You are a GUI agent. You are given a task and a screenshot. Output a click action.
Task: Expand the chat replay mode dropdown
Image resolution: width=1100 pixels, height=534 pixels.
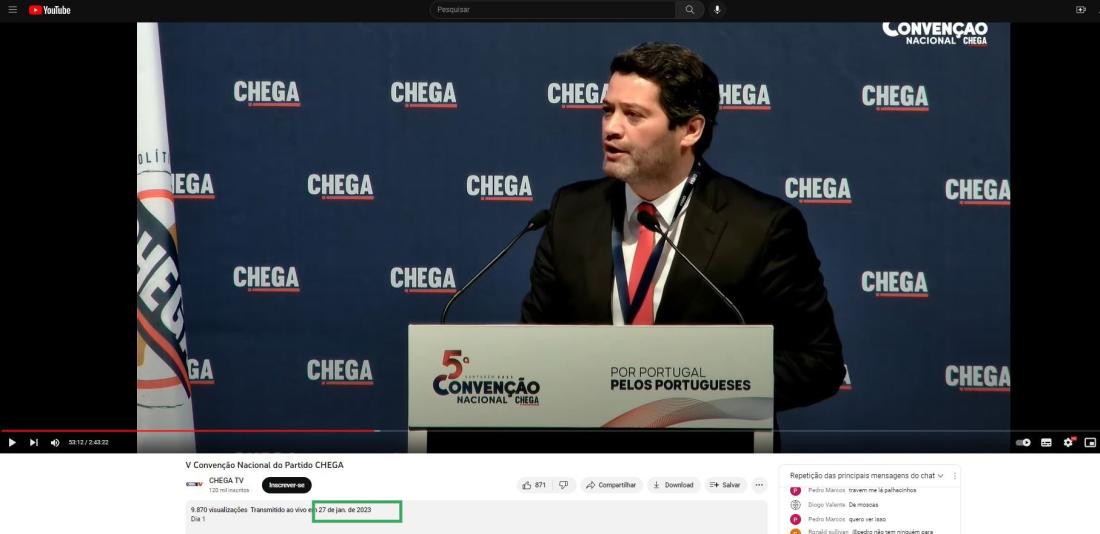click(866, 476)
